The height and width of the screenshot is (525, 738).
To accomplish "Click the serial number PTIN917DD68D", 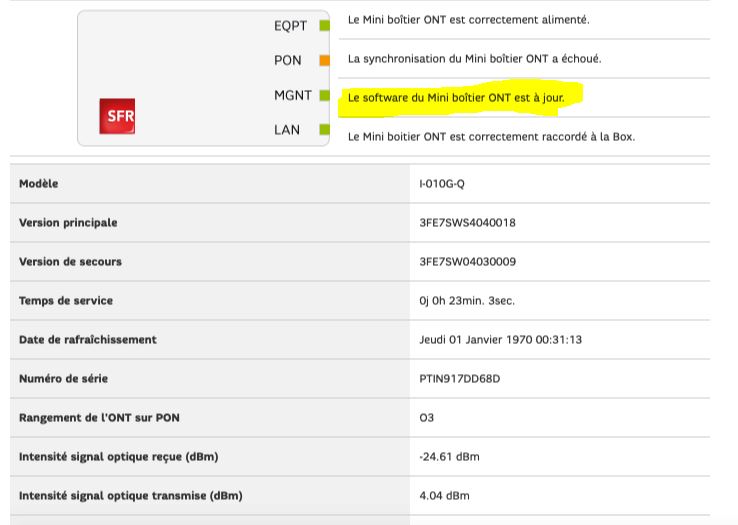I will point(459,379).
